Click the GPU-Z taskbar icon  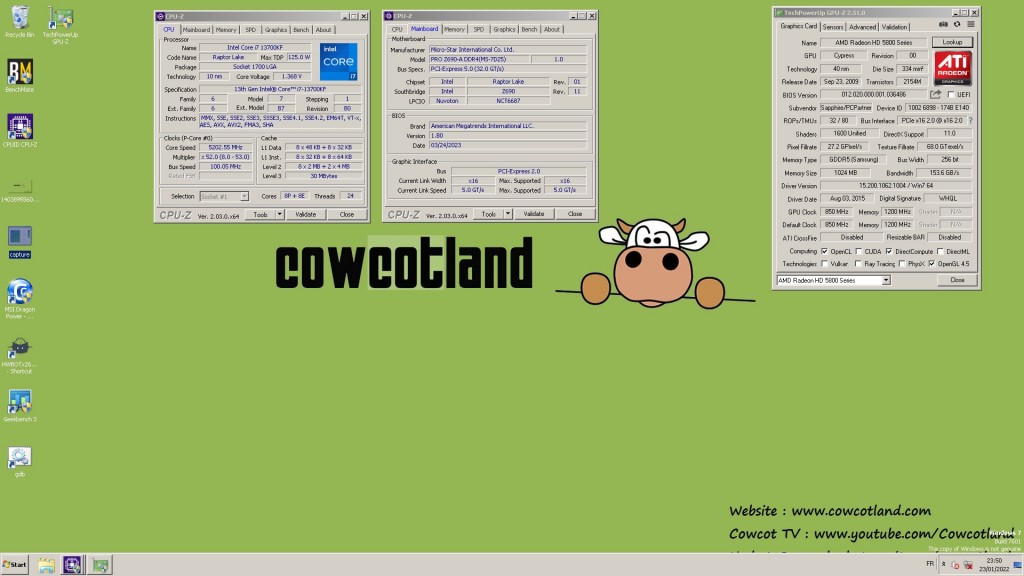coord(100,565)
